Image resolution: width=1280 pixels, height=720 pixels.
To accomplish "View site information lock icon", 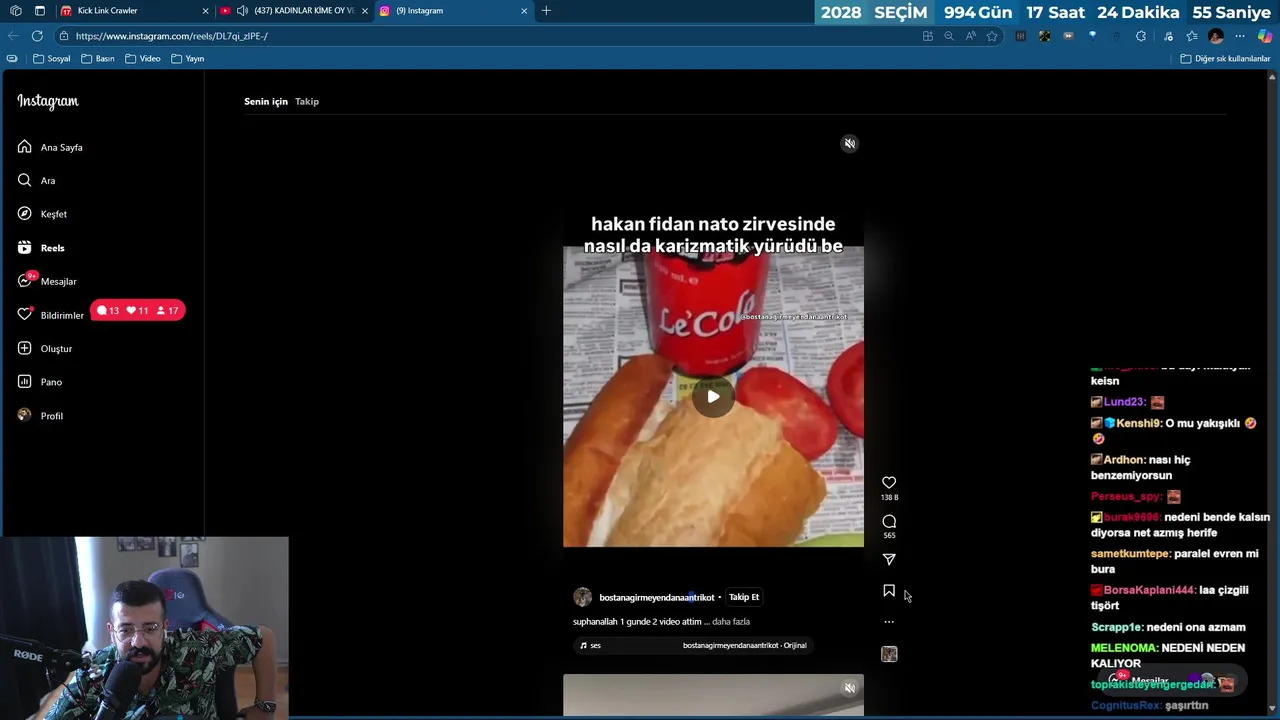I will pos(64,36).
